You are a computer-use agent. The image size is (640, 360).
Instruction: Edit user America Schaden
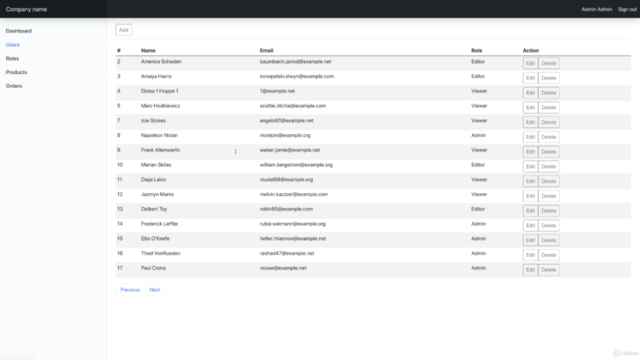click(x=530, y=63)
